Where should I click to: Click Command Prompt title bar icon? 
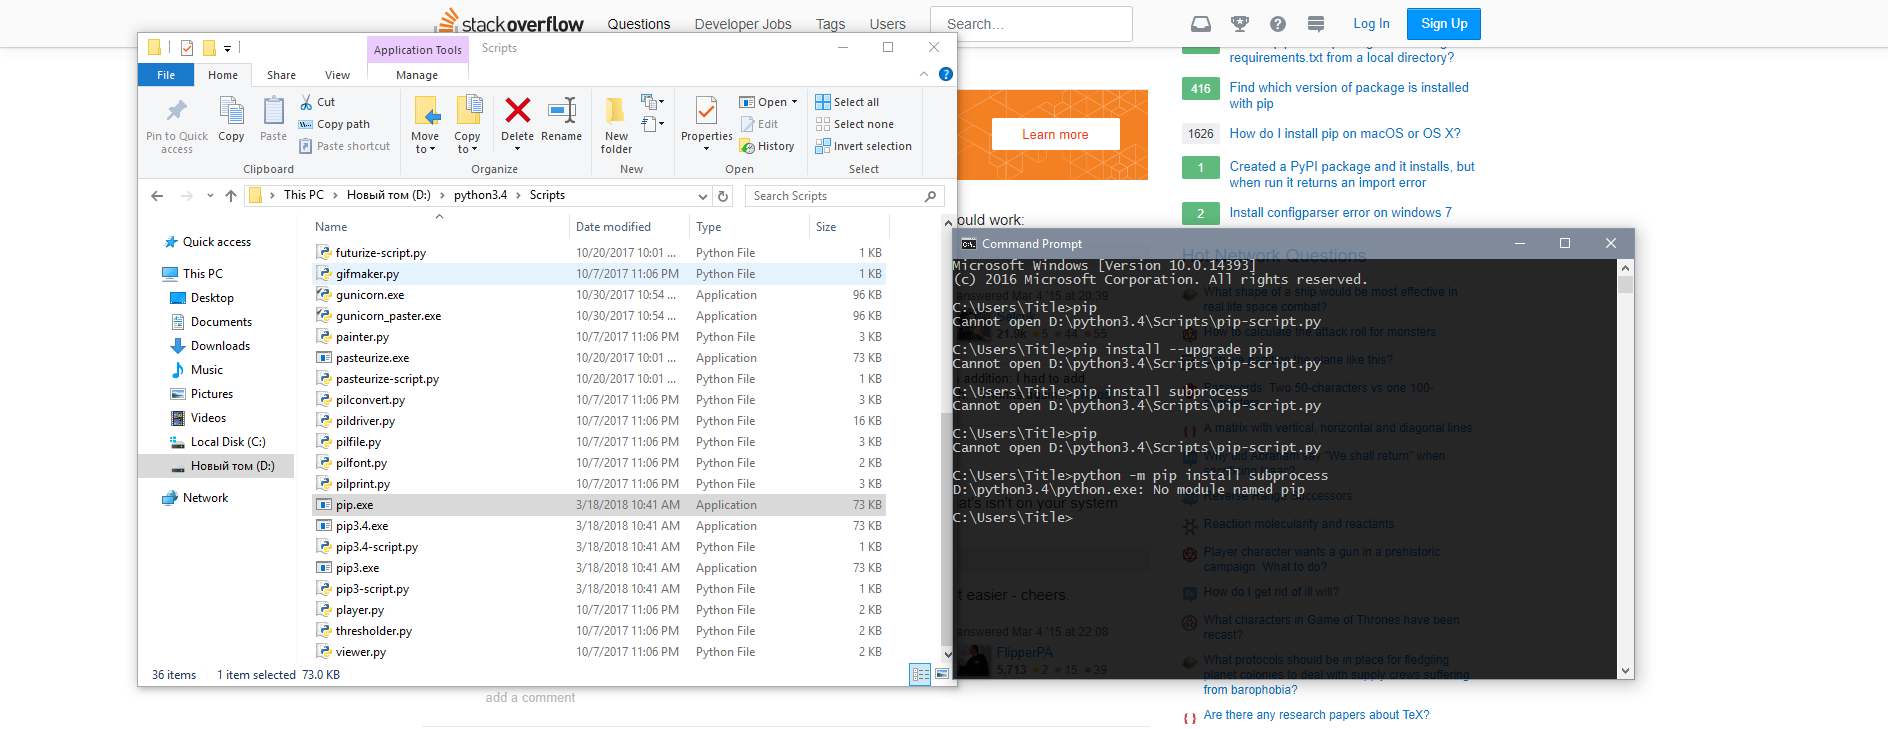pyautogui.click(x=968, y=244)
